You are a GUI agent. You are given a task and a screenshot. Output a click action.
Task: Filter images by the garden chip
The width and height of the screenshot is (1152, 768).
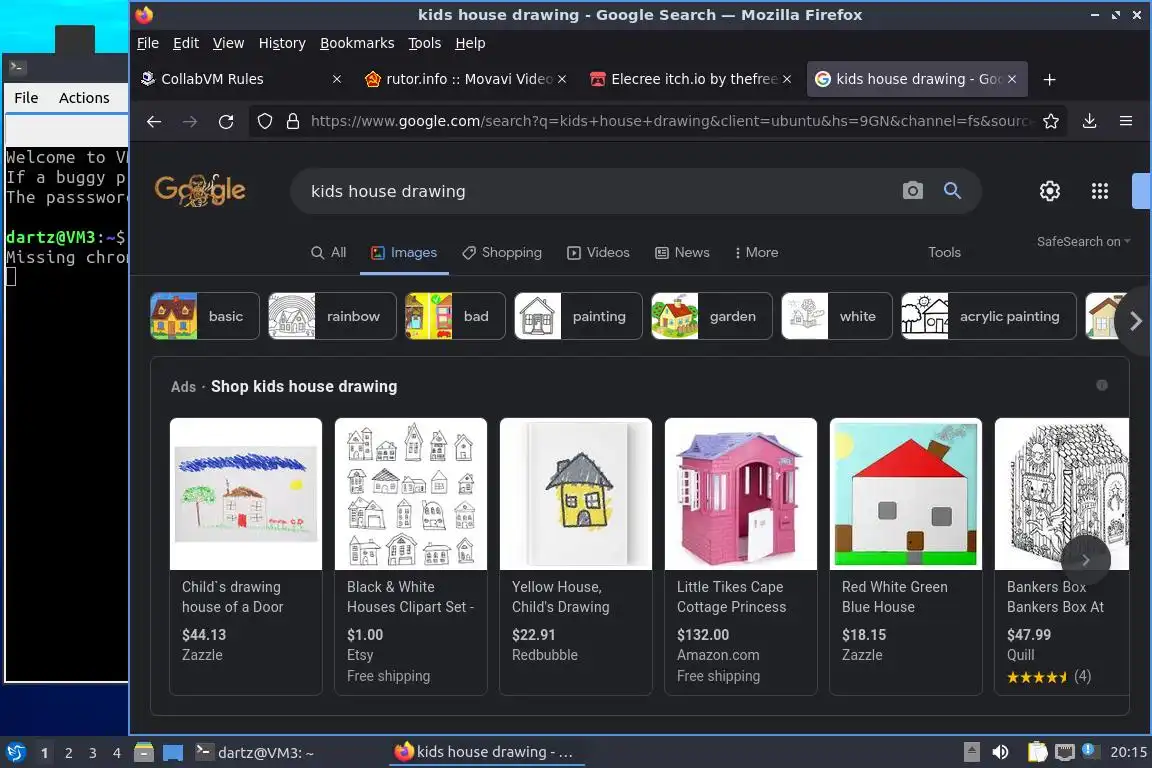click(x=711, y=316)
